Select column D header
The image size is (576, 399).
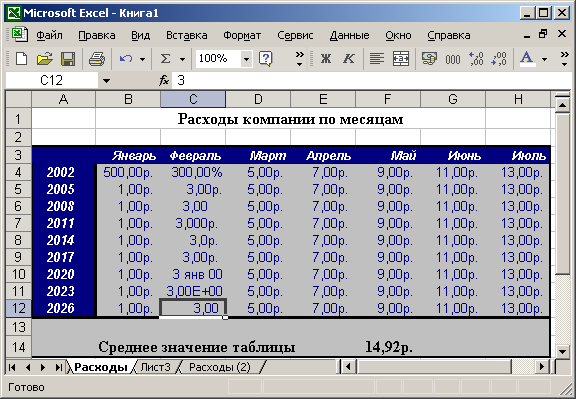tap(258, 99)
